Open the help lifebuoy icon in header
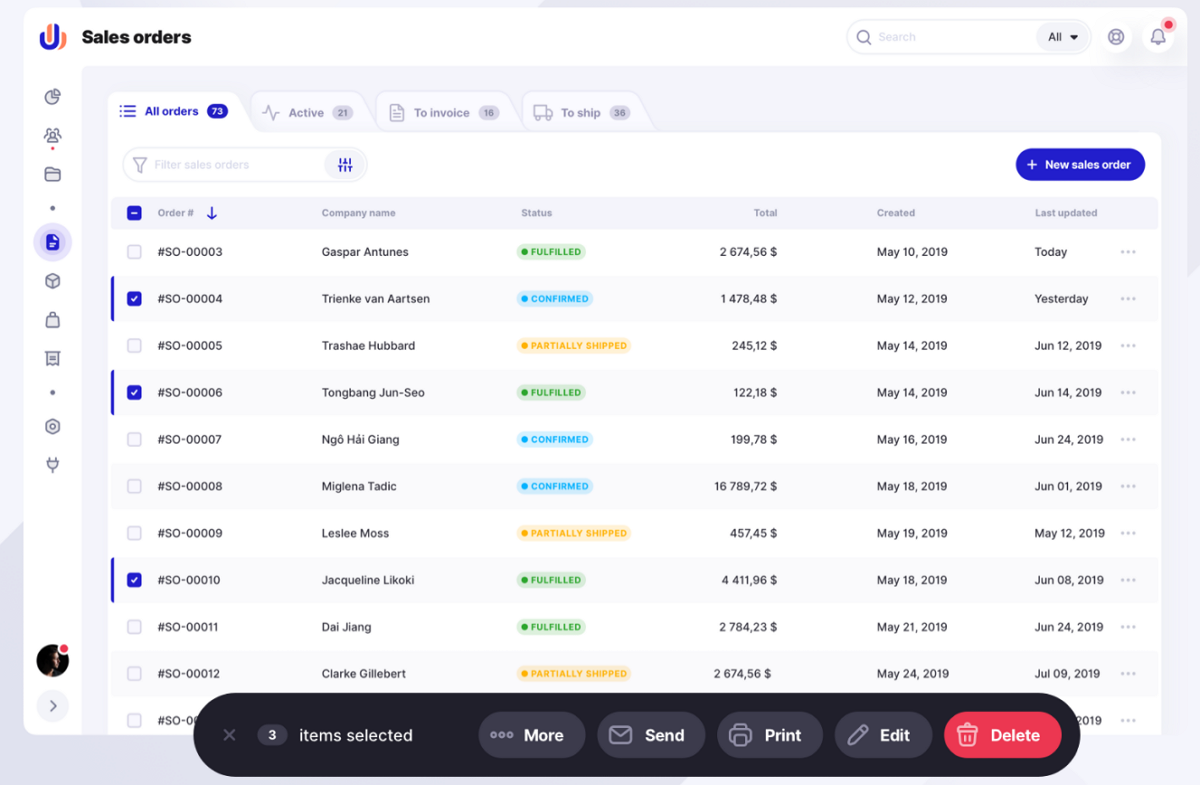 [1116, 37]
